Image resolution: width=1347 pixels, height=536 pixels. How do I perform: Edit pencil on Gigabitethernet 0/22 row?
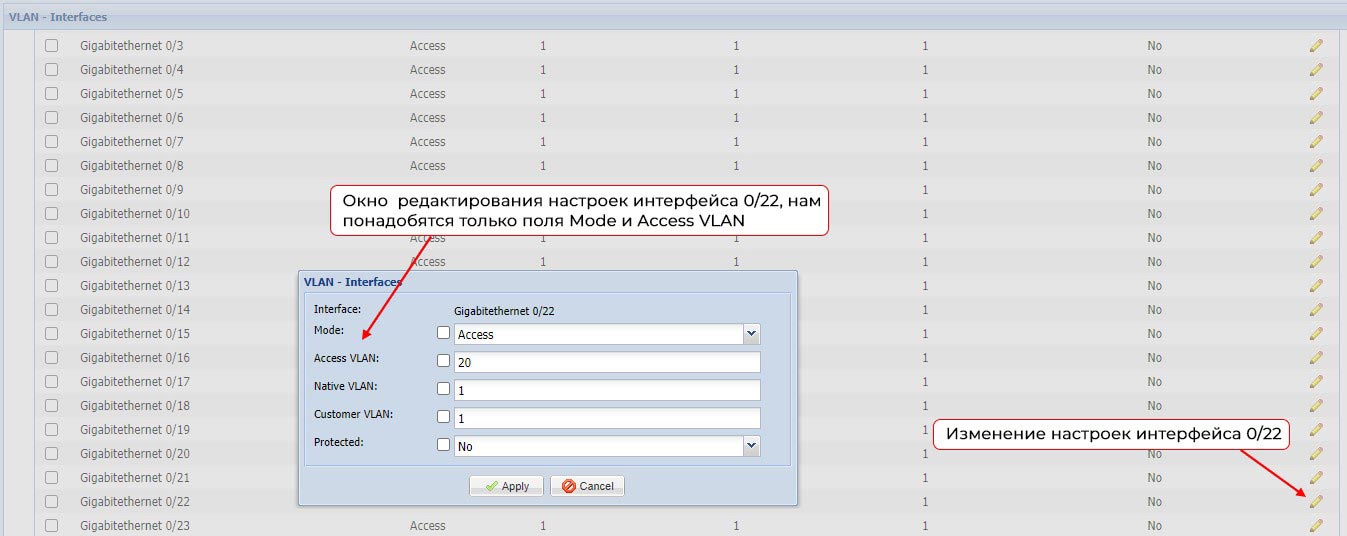[1316, 502]
